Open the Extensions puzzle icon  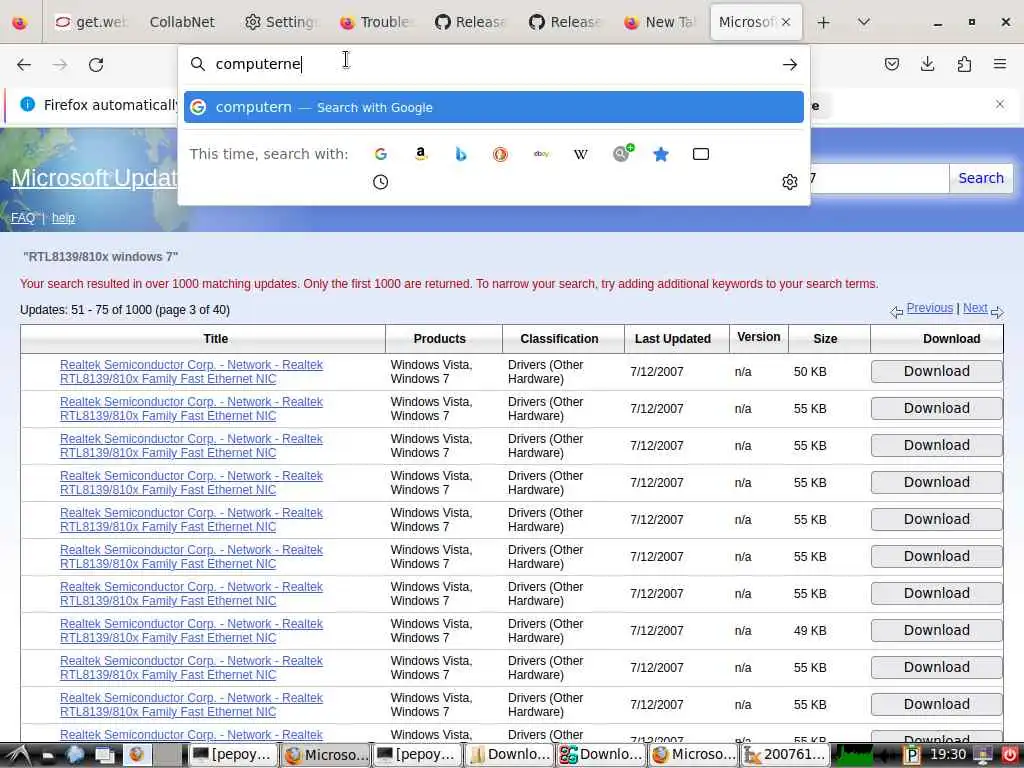click(x=964, y=64)
